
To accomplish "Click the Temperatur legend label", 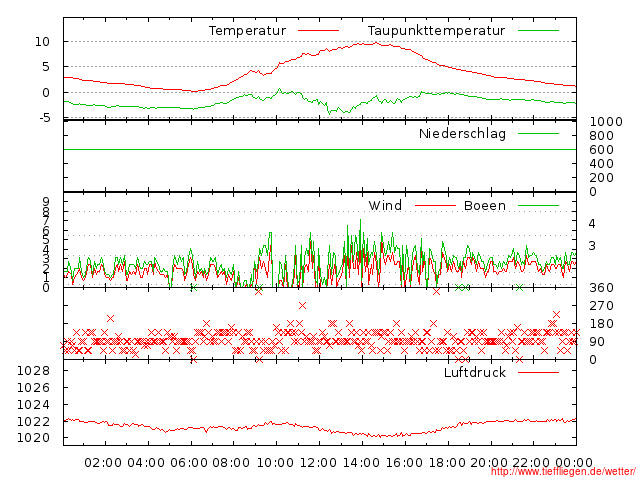I will coord(247,31).
